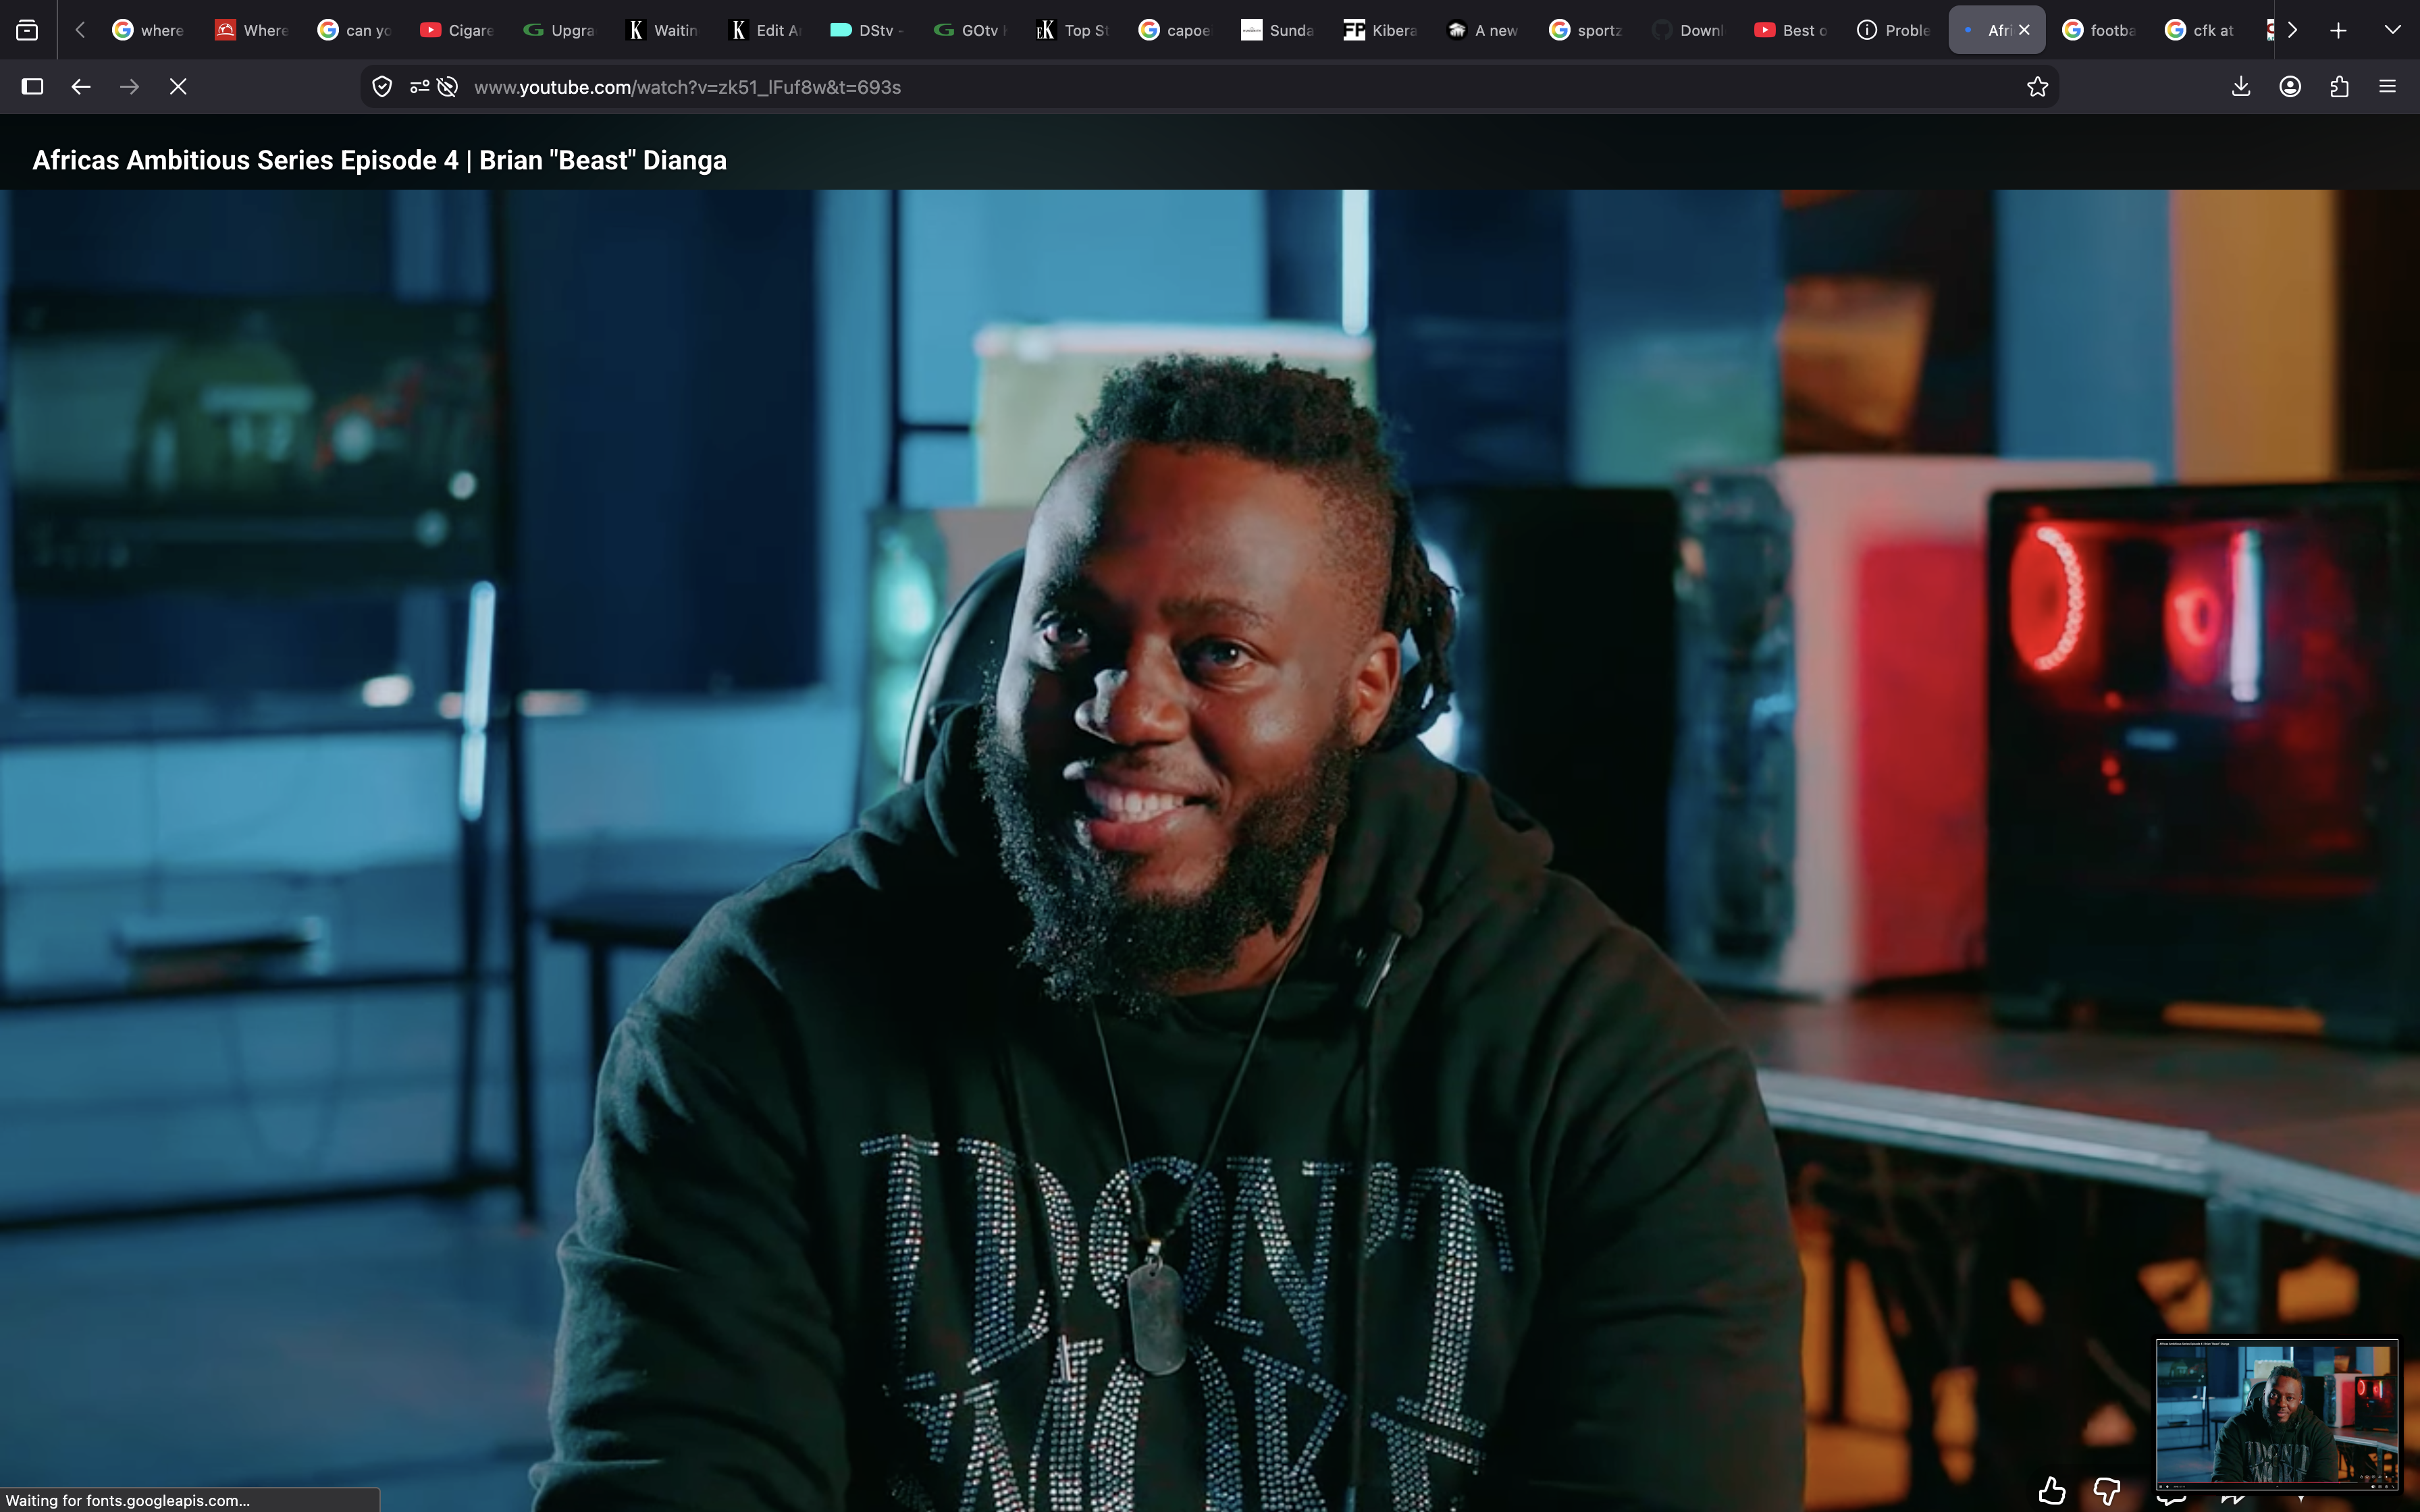Screen dimensions: 2420x1512
Task: Open the browser hamburger menu
Action: (2388, 87)
